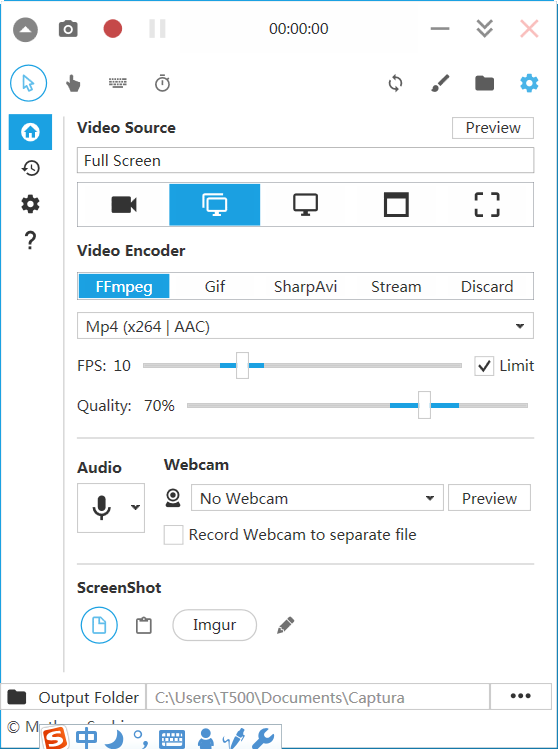Screen dimensions: 558x749
Task: Open Recent history in sidebar
Action: point(31,168)
